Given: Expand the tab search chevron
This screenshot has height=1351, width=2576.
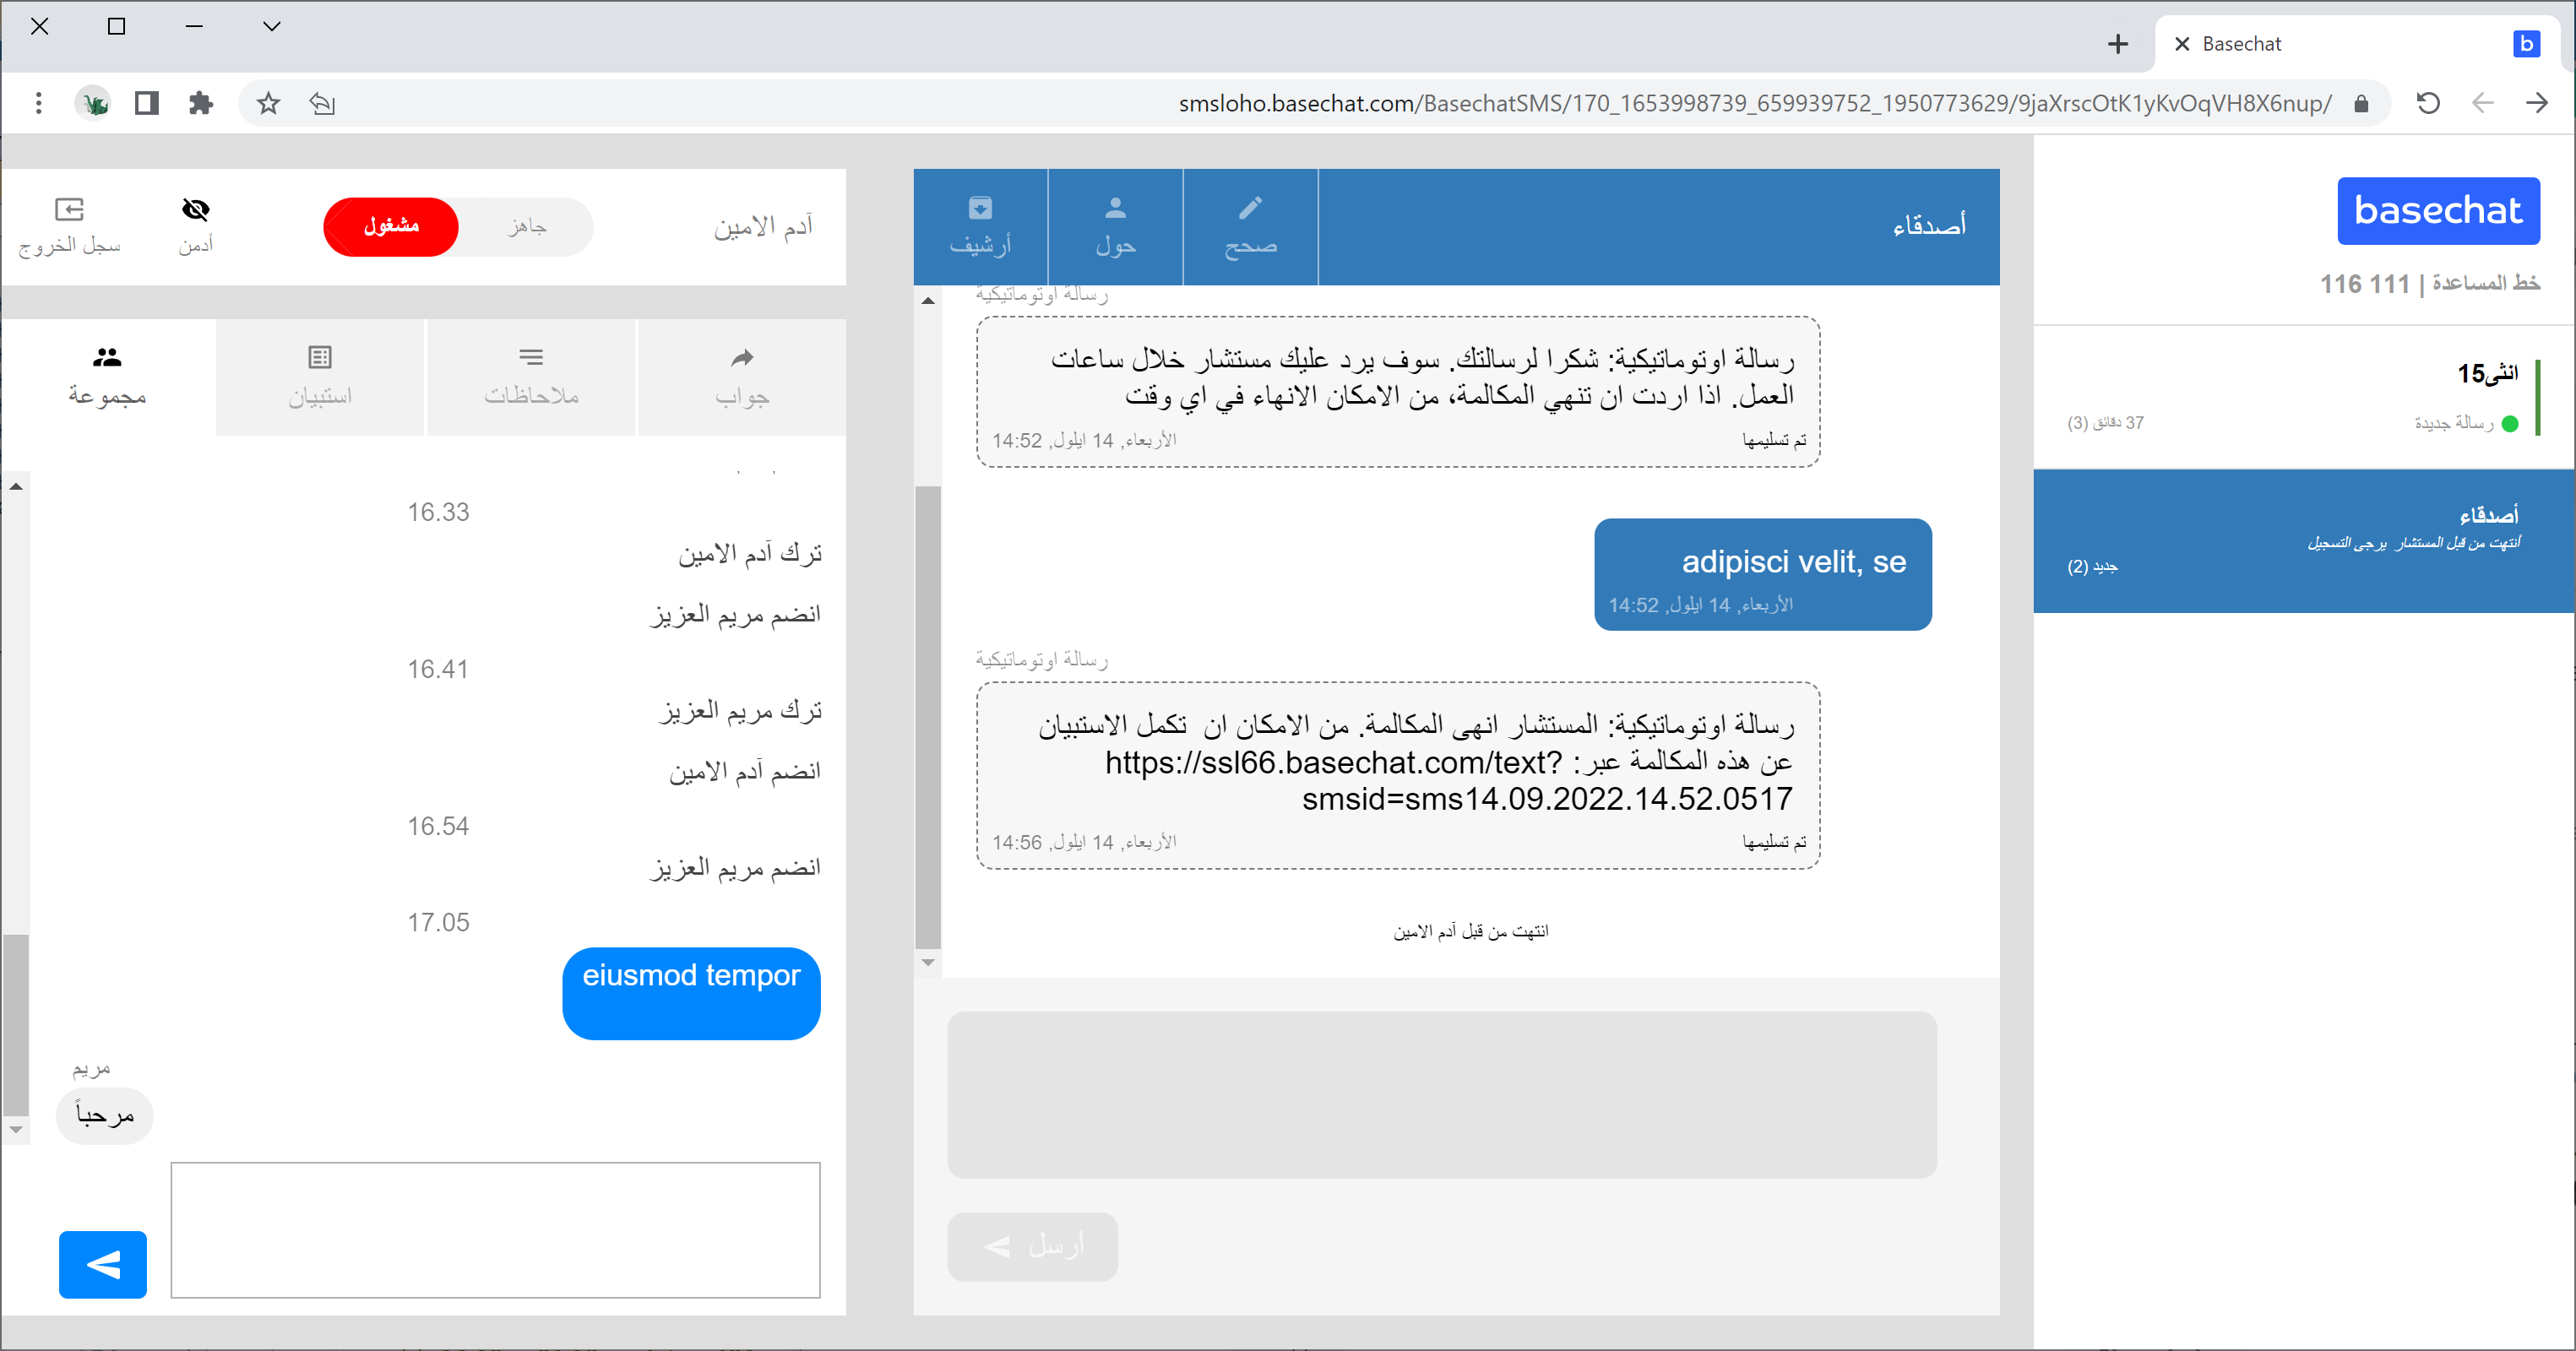Looking at the screenshot, I should point(271,26).
